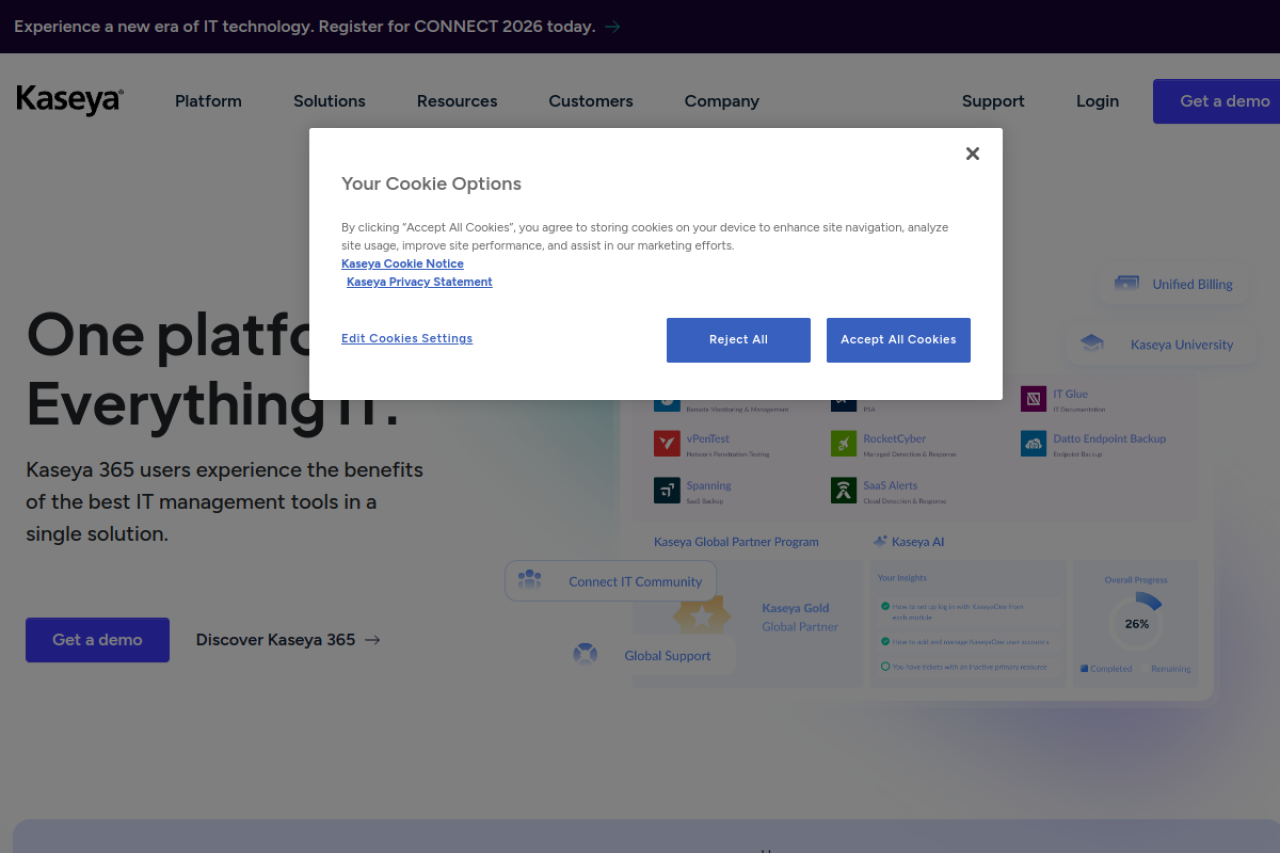Viewport: 1280px width, 853px height.
Task: Click the Global Support lifebuoy icon
Action: click(585, 655)
